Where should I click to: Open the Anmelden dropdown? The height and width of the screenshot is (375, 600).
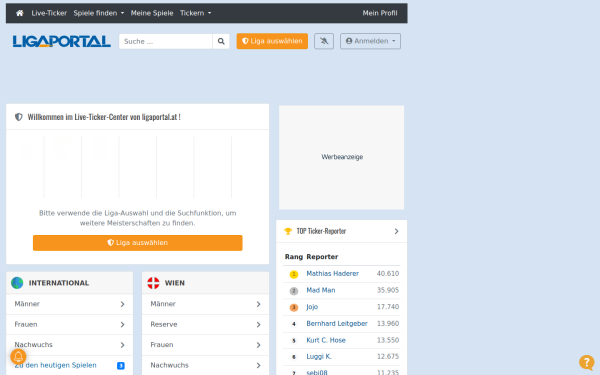coord(370,41)
